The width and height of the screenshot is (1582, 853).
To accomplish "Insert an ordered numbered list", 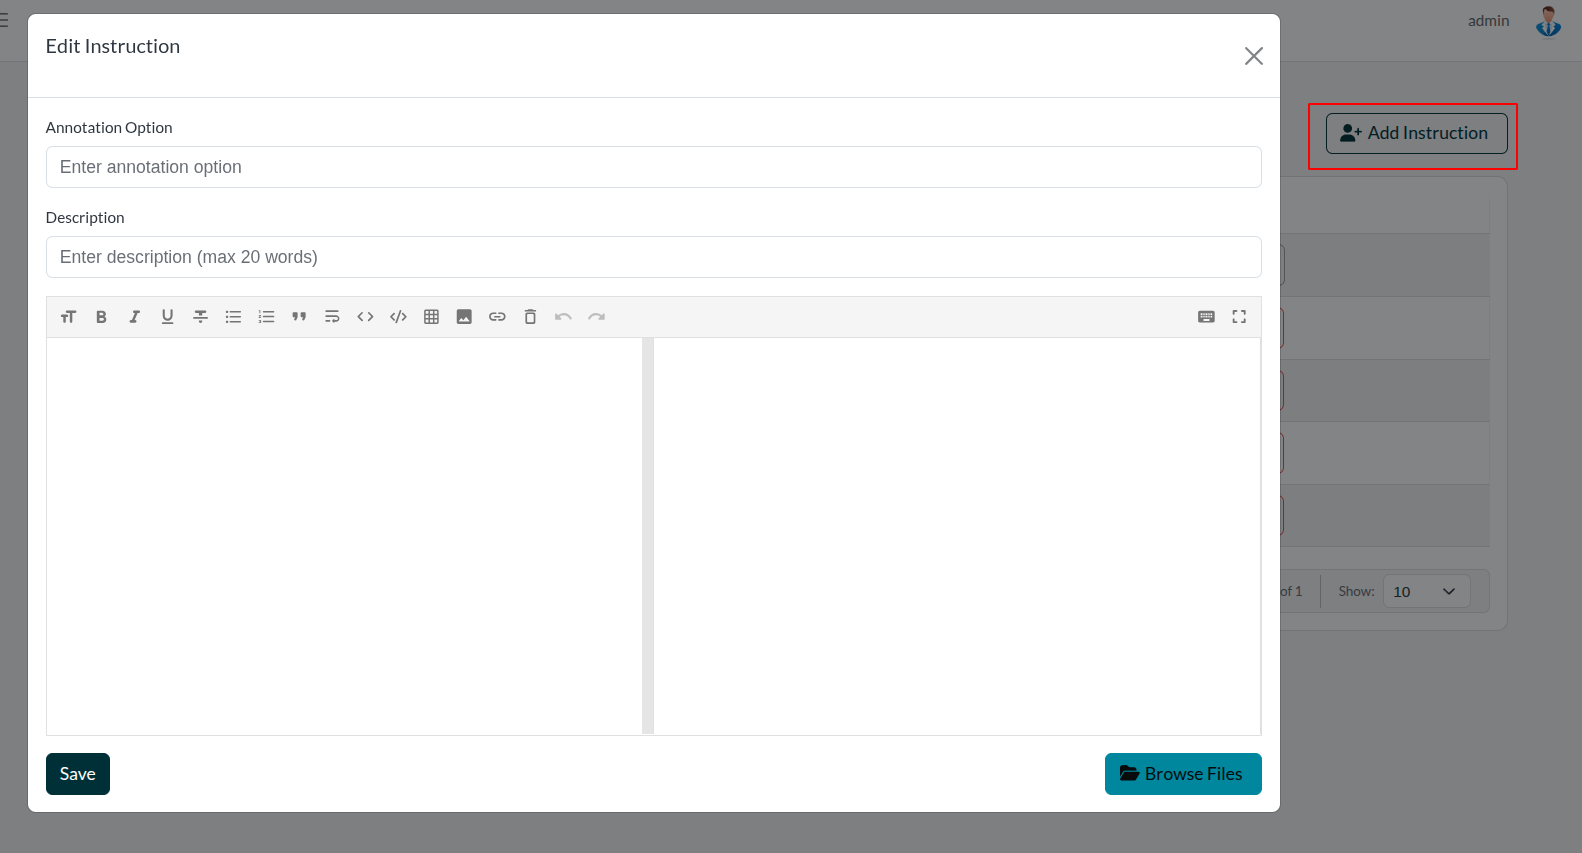I will pyautogui.click(x=266, y=317).
